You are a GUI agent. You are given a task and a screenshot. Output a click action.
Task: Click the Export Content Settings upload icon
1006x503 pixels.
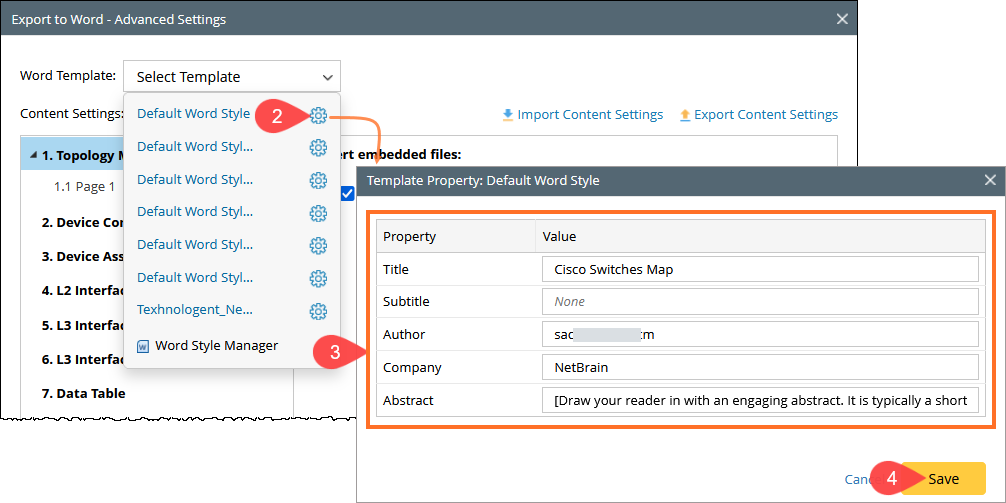tap(685, 115)
